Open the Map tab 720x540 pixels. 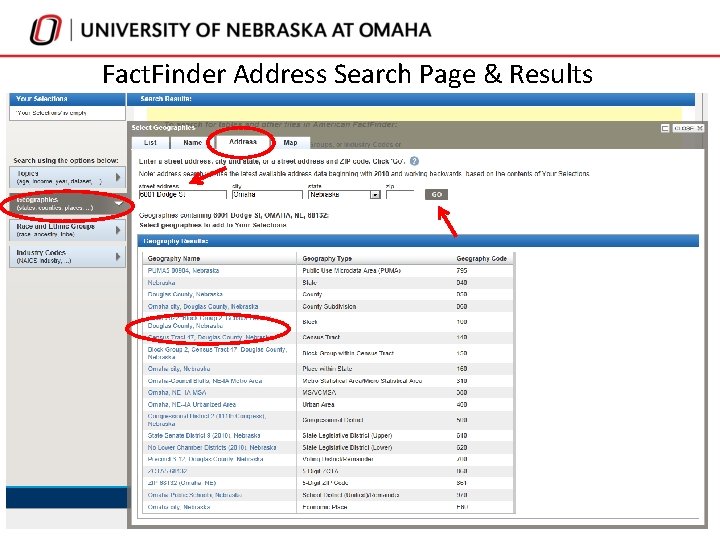290,143
